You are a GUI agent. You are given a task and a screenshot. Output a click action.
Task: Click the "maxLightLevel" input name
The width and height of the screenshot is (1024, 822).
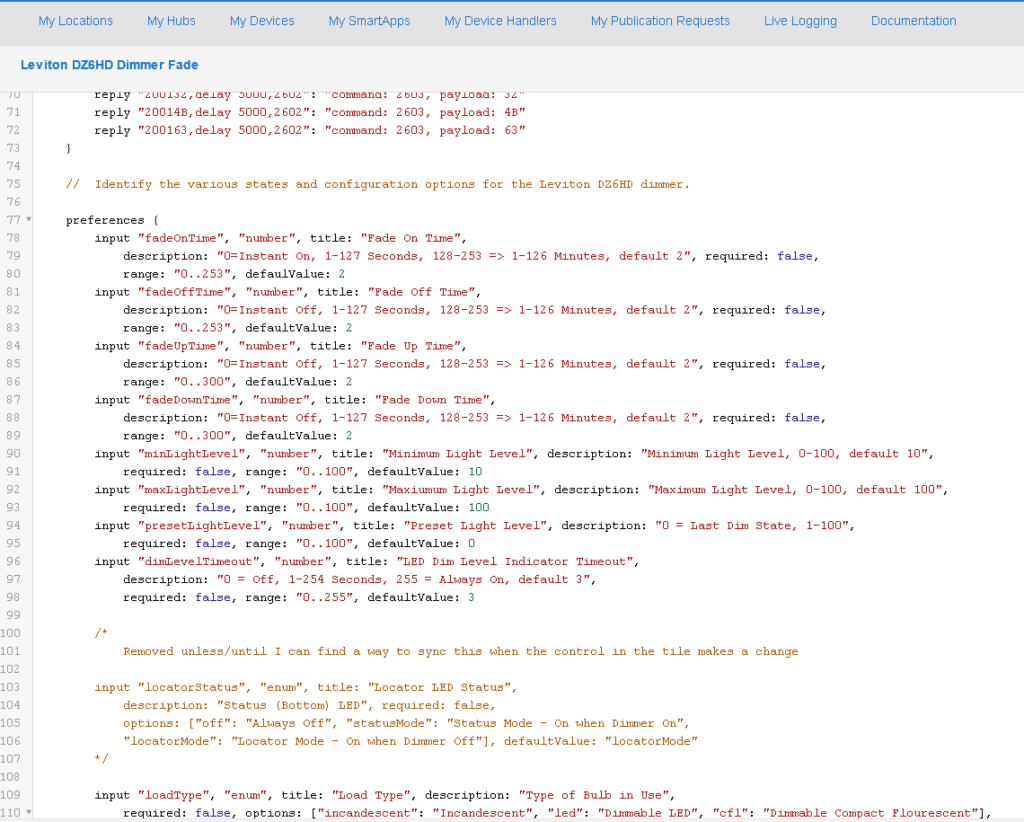pyautogui.click(x=191, y=490)
